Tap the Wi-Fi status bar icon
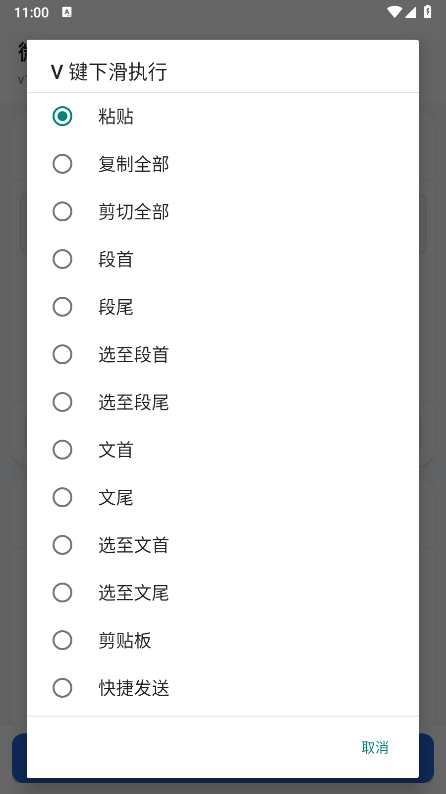The image size is (446, 794). 394,12
